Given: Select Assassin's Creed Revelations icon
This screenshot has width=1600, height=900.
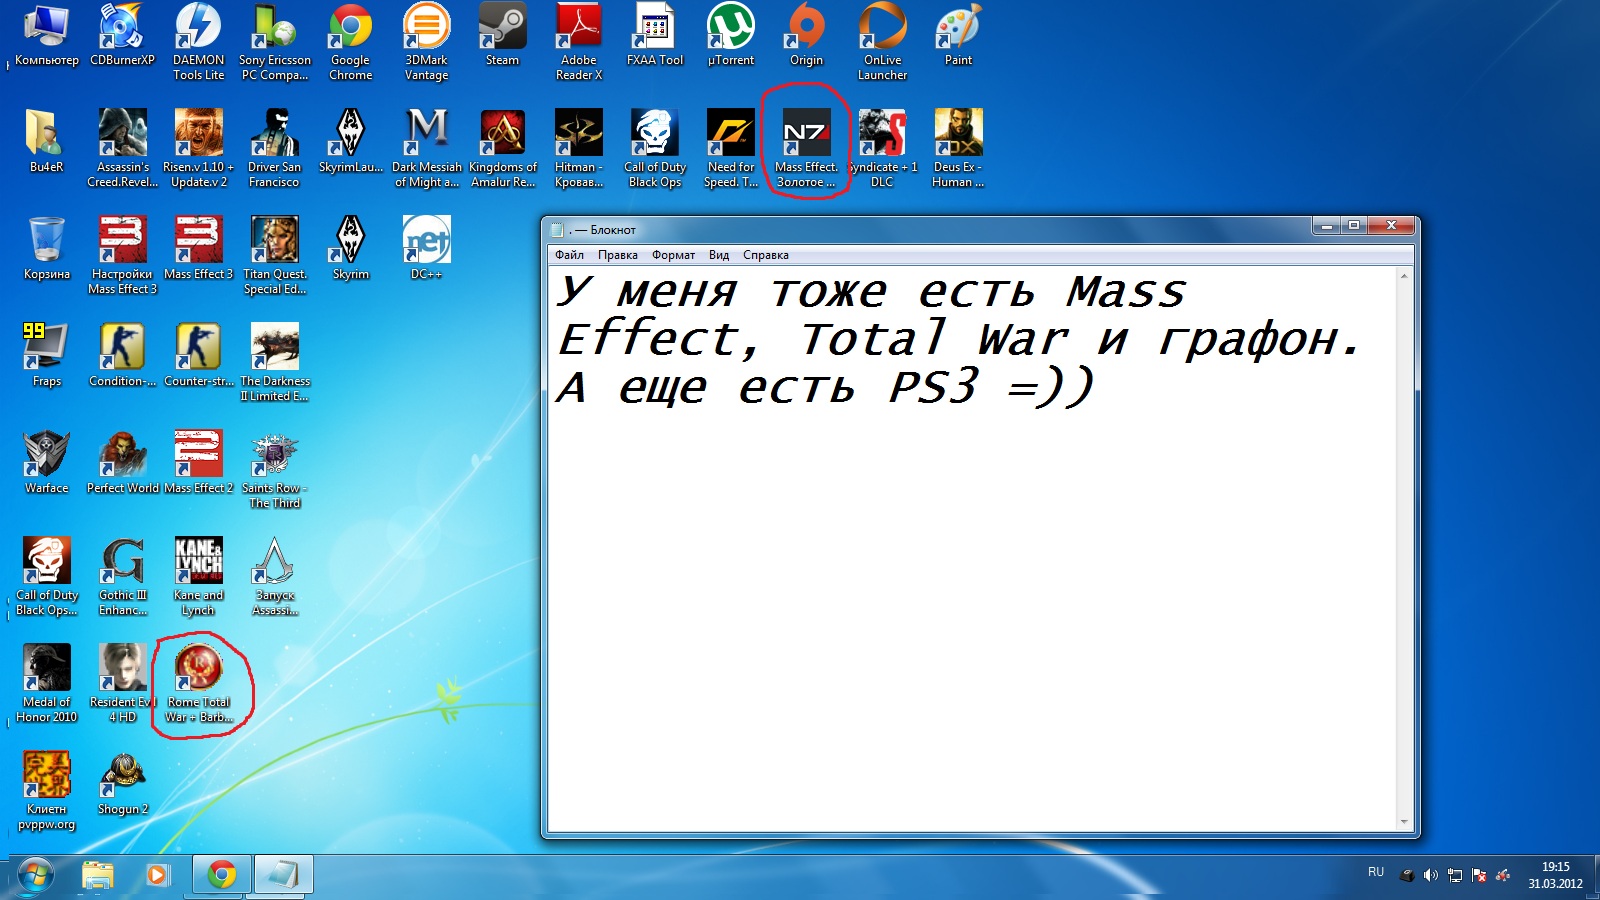Looking at the screenshot, I should (x=122, y=148).
